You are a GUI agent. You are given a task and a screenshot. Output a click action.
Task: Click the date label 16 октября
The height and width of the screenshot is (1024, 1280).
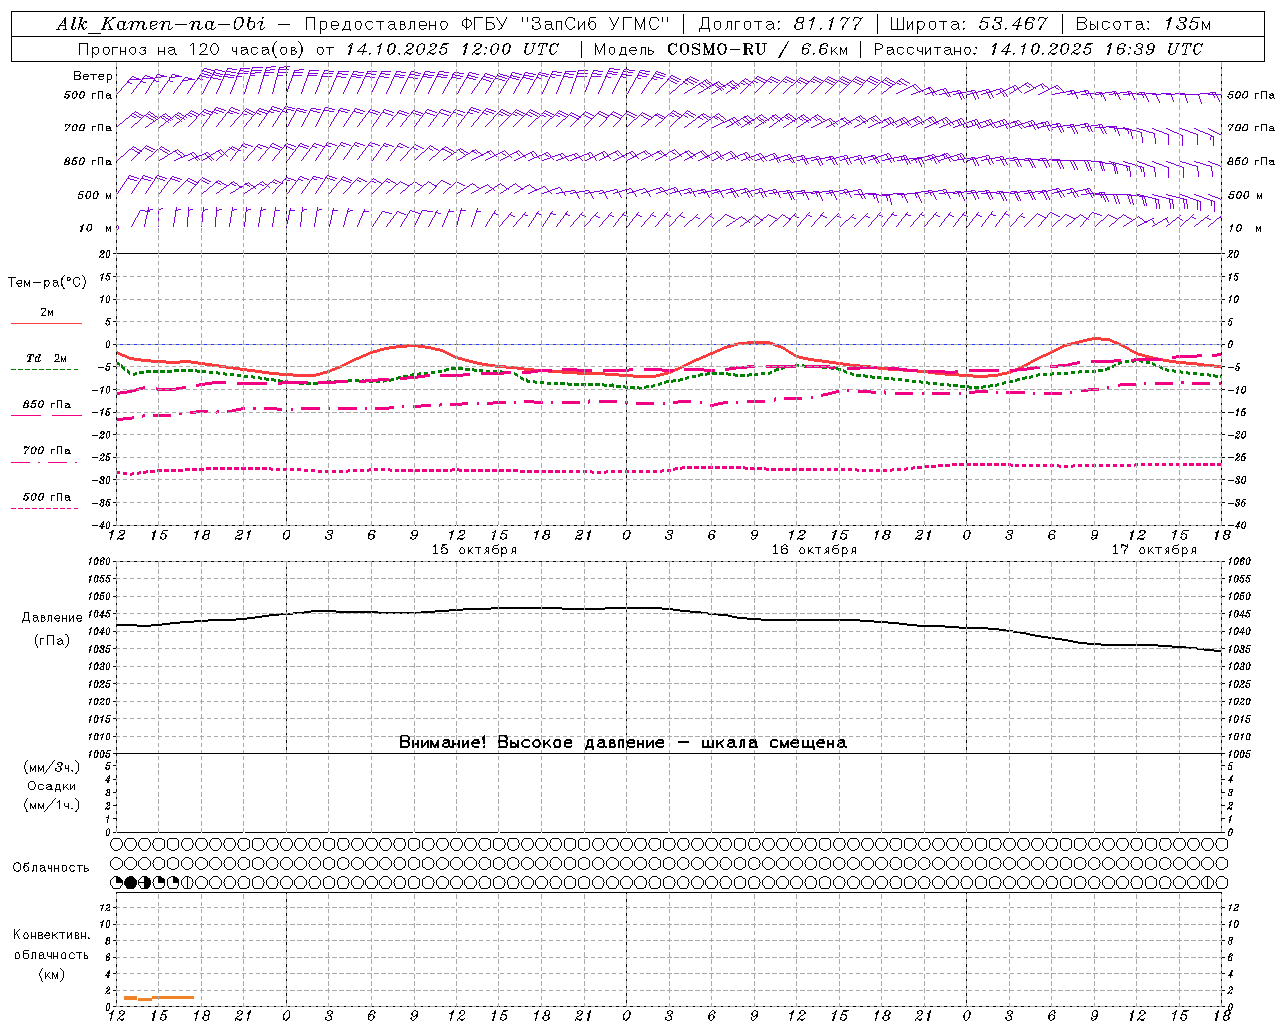tap(814, 550)
